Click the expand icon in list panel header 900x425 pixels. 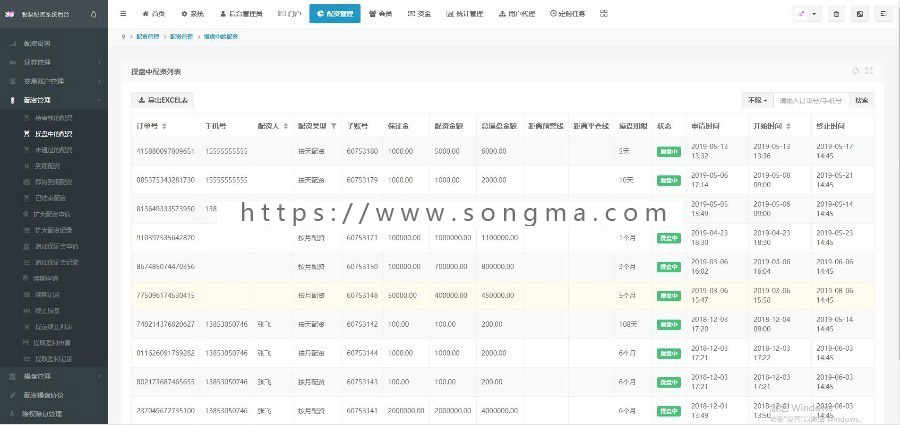point(869,71)
